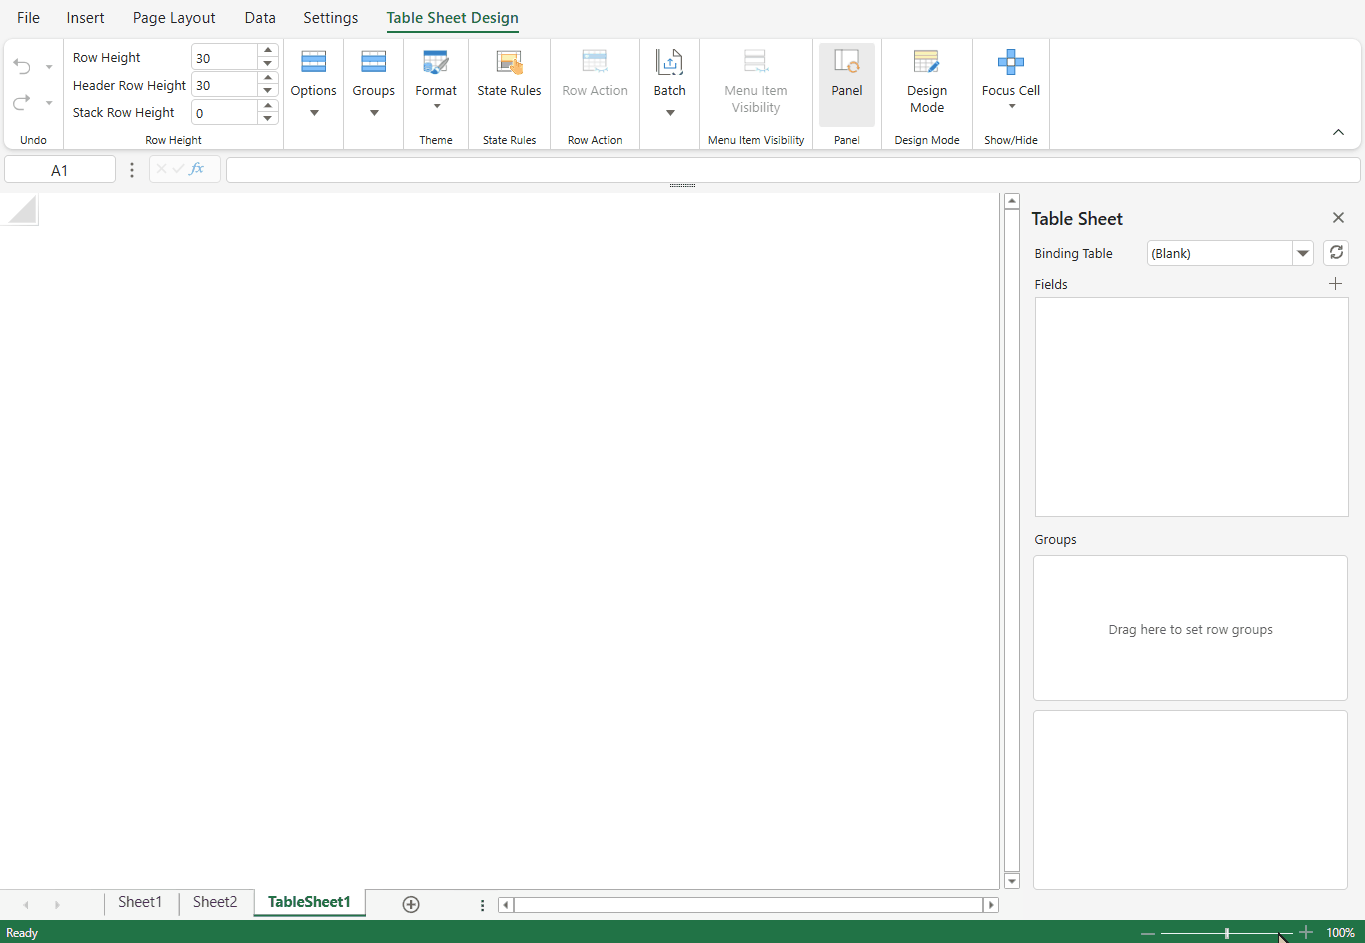Switch to the Page Layout tab
1365x943 pixels.
click(174, 18)
